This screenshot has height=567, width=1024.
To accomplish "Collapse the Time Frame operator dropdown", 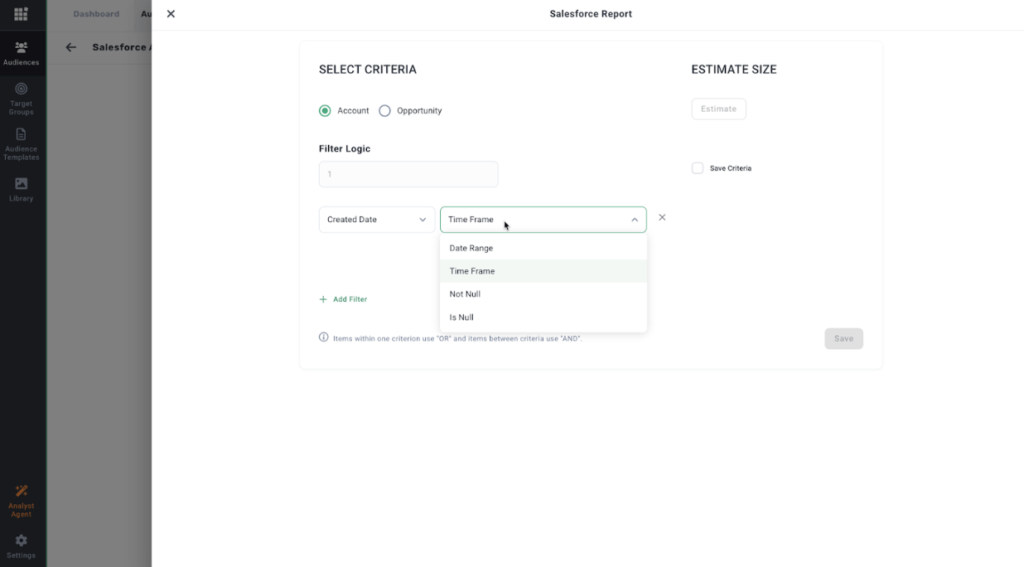I will tap(543, 219).
